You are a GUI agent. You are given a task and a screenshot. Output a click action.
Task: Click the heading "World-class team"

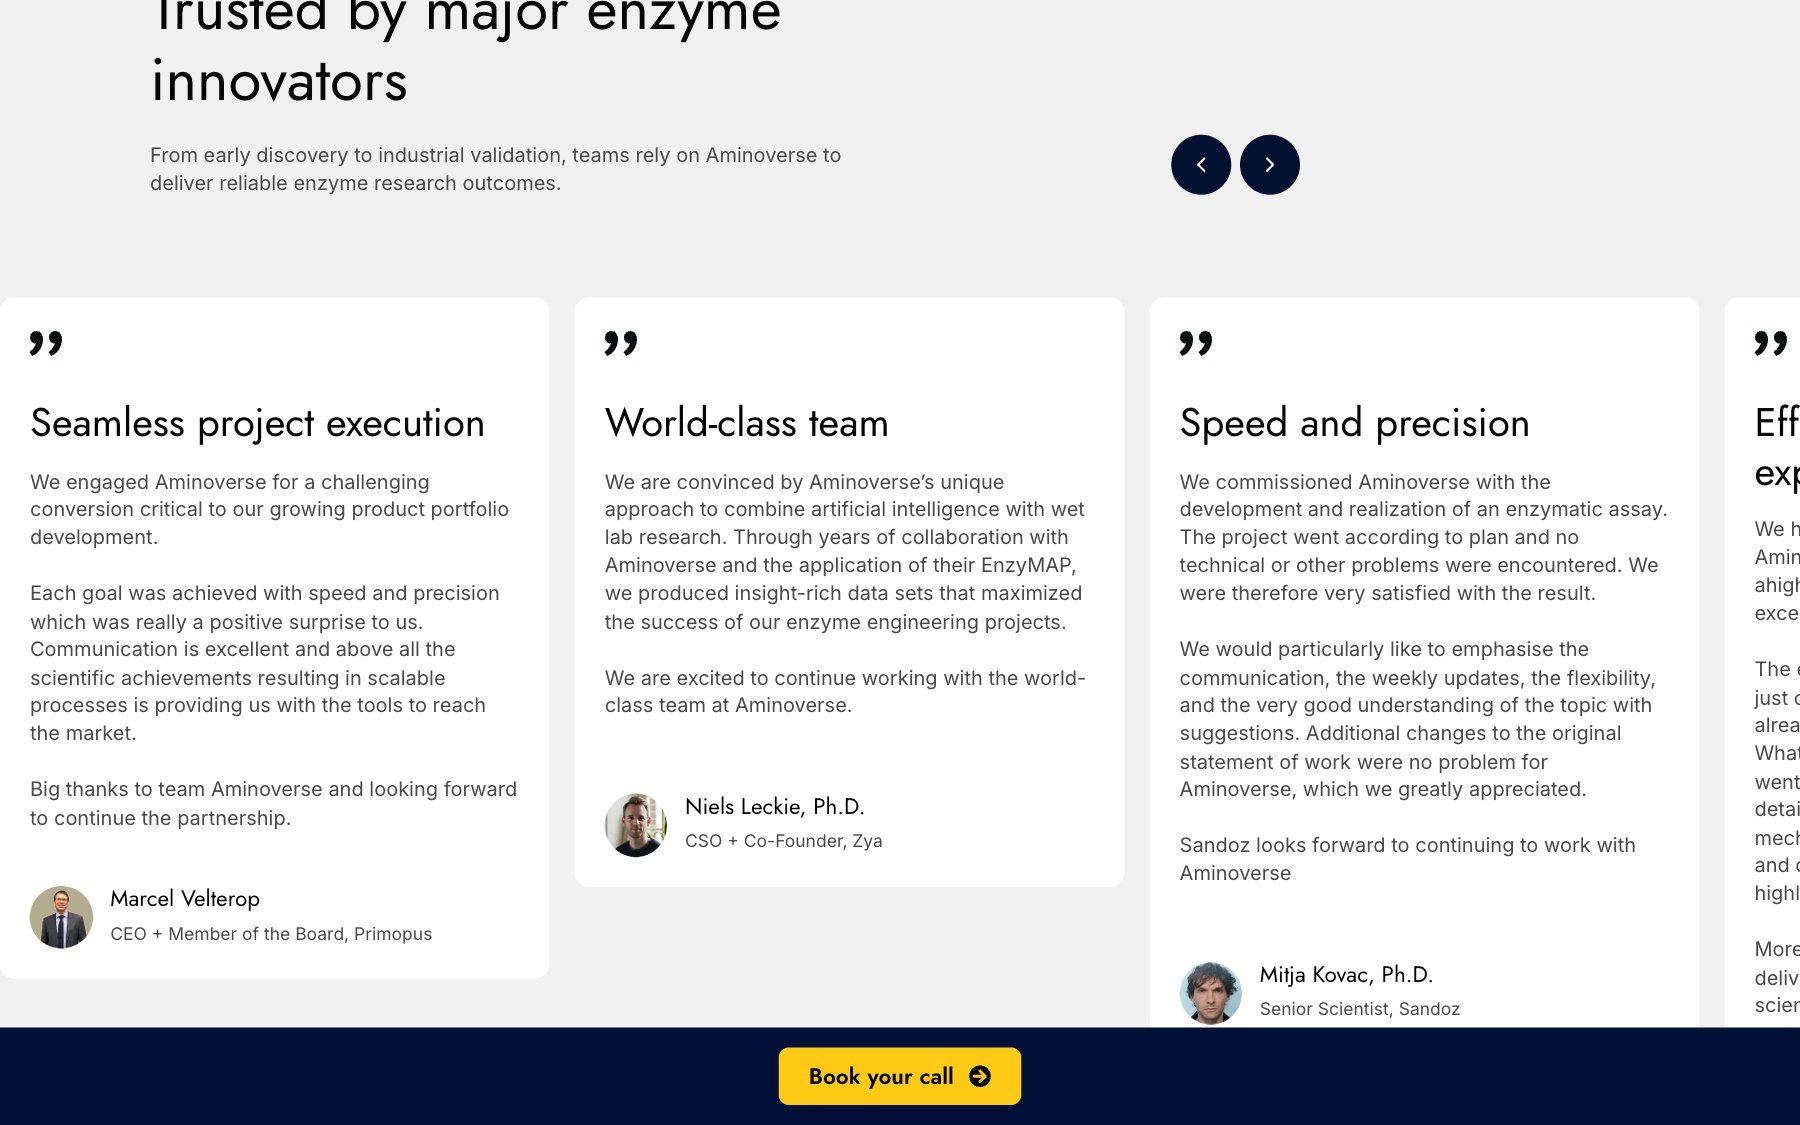tap(746, 423)
